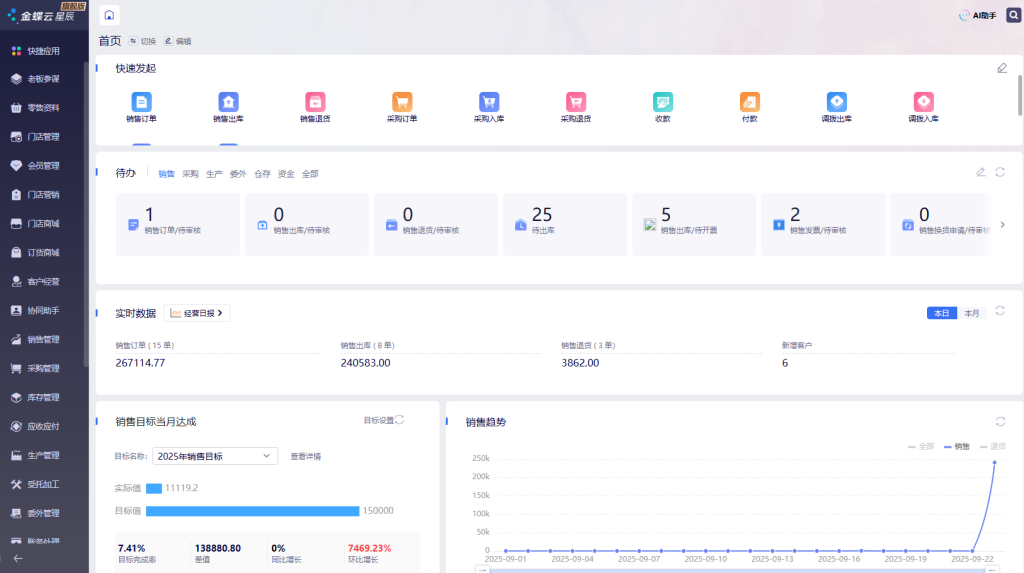Open the AI助手 assistant
This screenshot has height=573, width=1024.
[977, 15]
